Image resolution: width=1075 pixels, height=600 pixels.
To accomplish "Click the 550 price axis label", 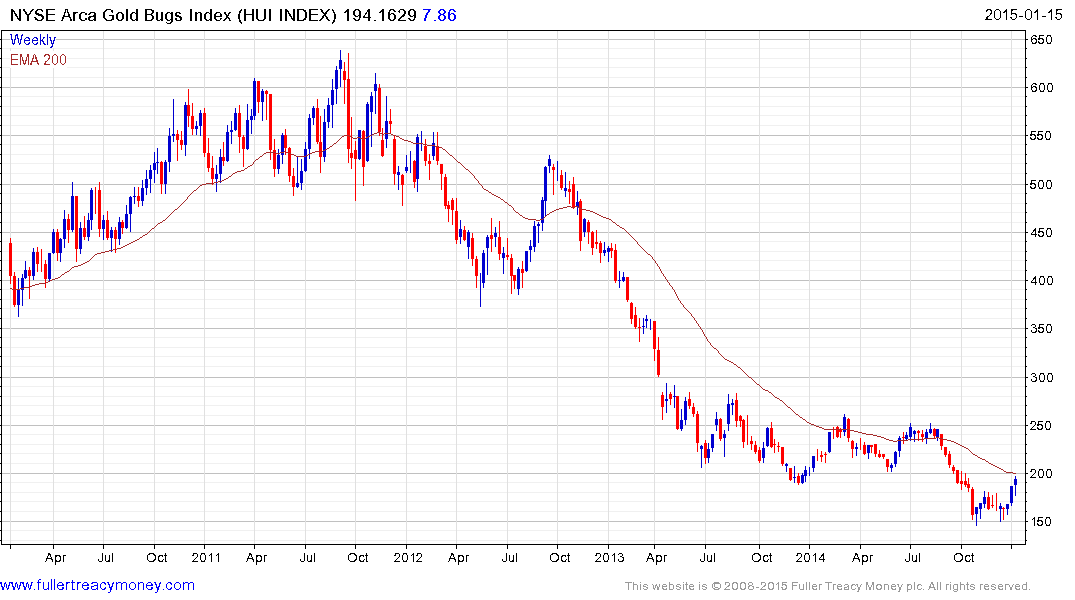I will point(1041,136).
